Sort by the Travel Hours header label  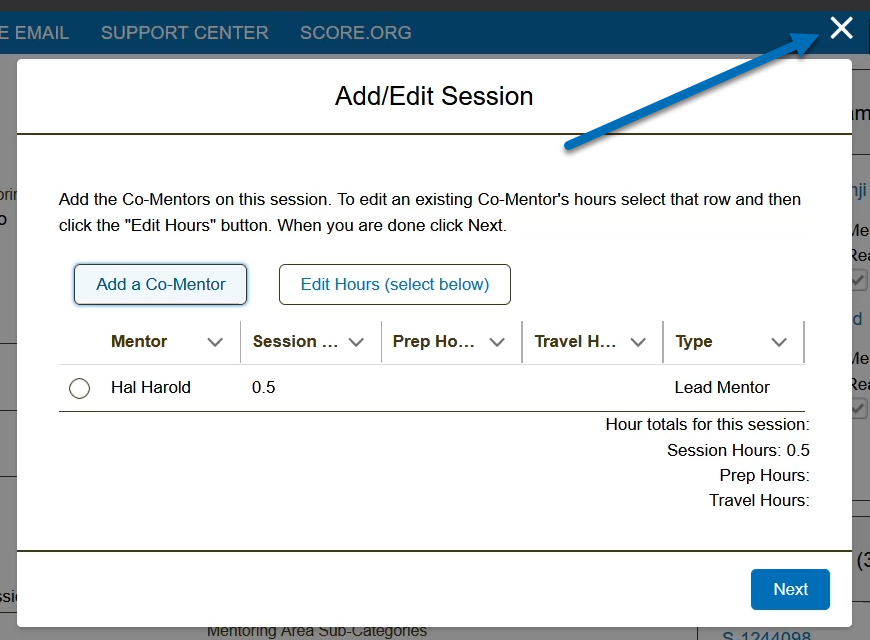(575, 341)
